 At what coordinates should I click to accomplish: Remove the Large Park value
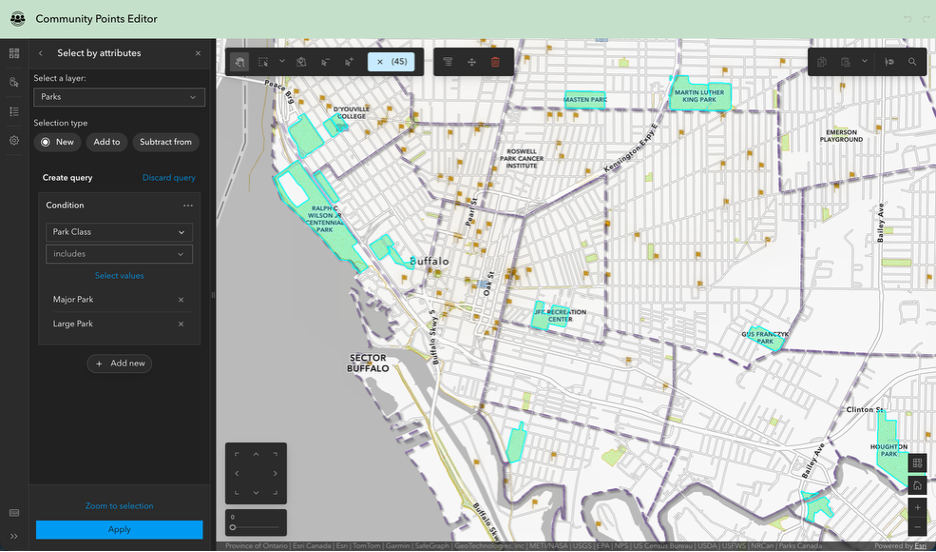point(181,324)
